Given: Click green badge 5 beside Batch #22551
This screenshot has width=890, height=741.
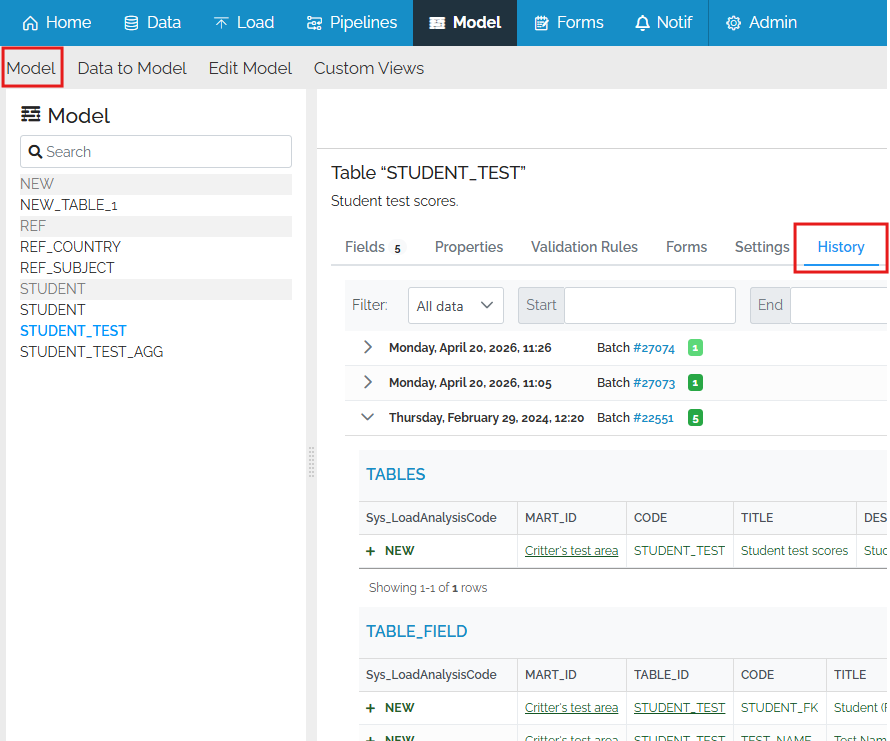Looking at the screenshot, I should coord(695,418).
